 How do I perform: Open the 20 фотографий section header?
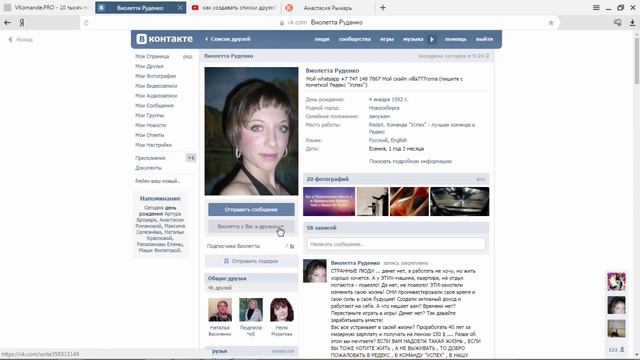click(x=396, y=179)
